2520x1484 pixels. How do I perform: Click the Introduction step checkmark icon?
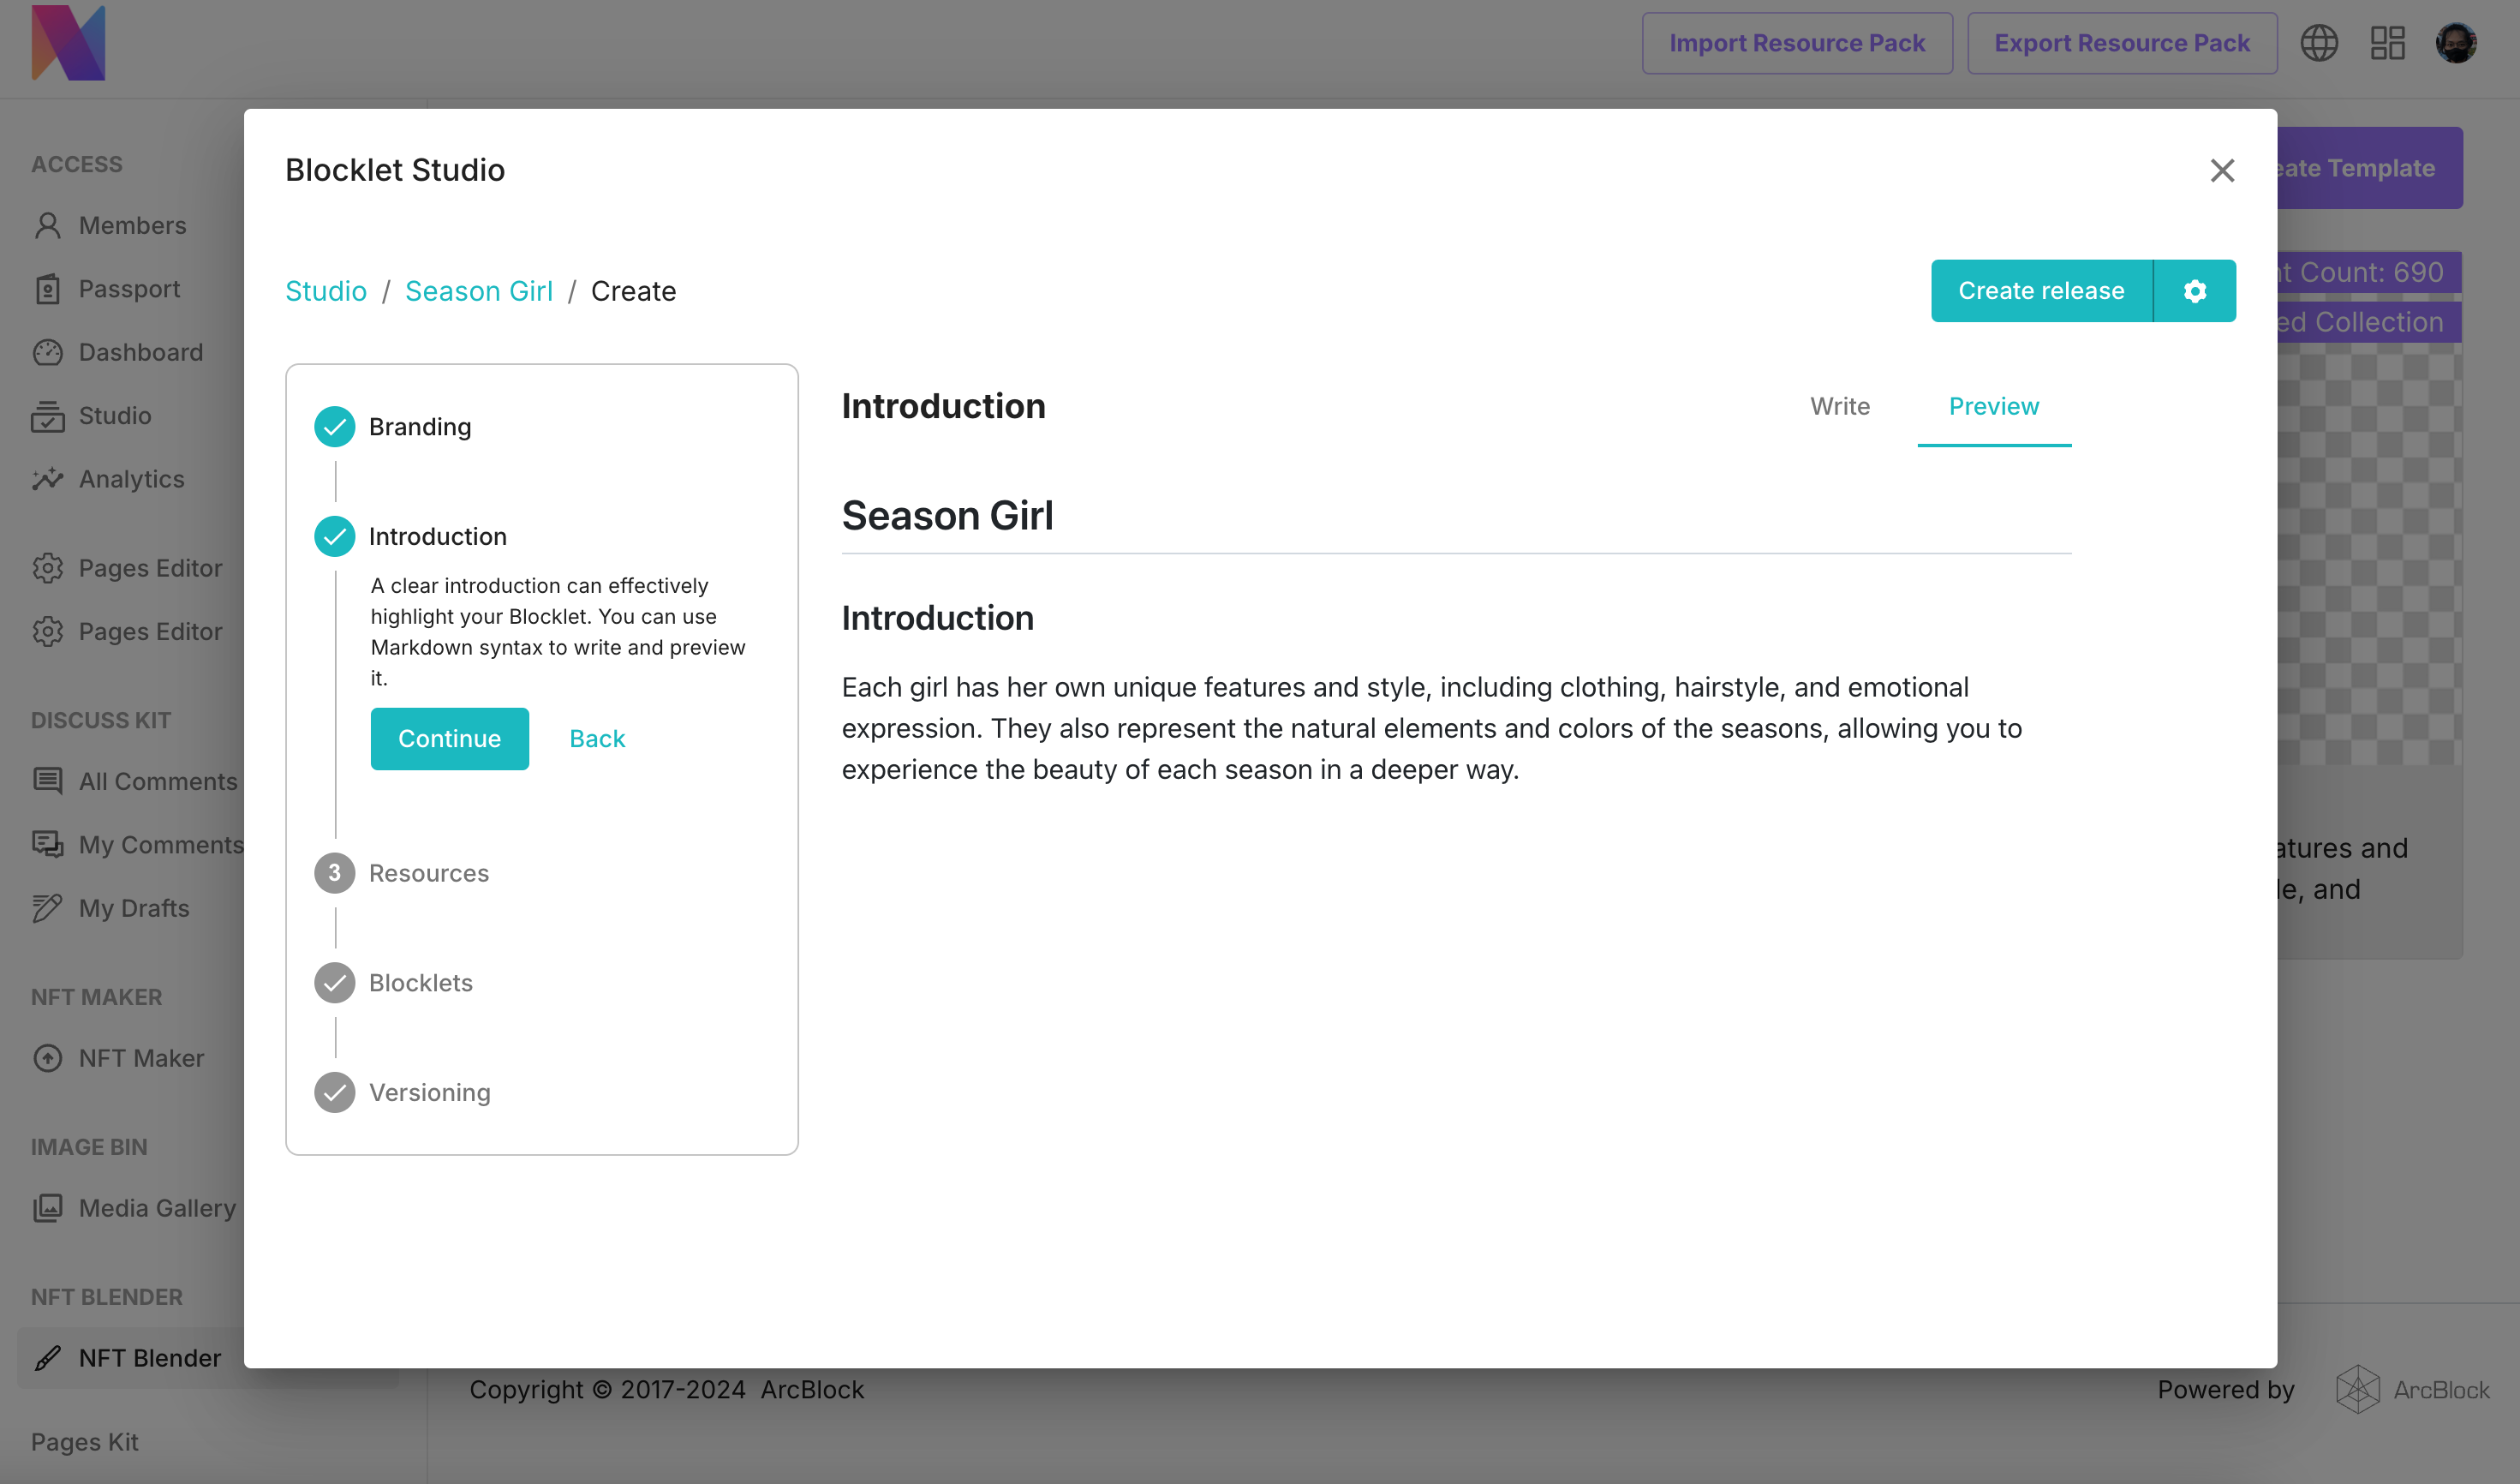pos(335,537)
